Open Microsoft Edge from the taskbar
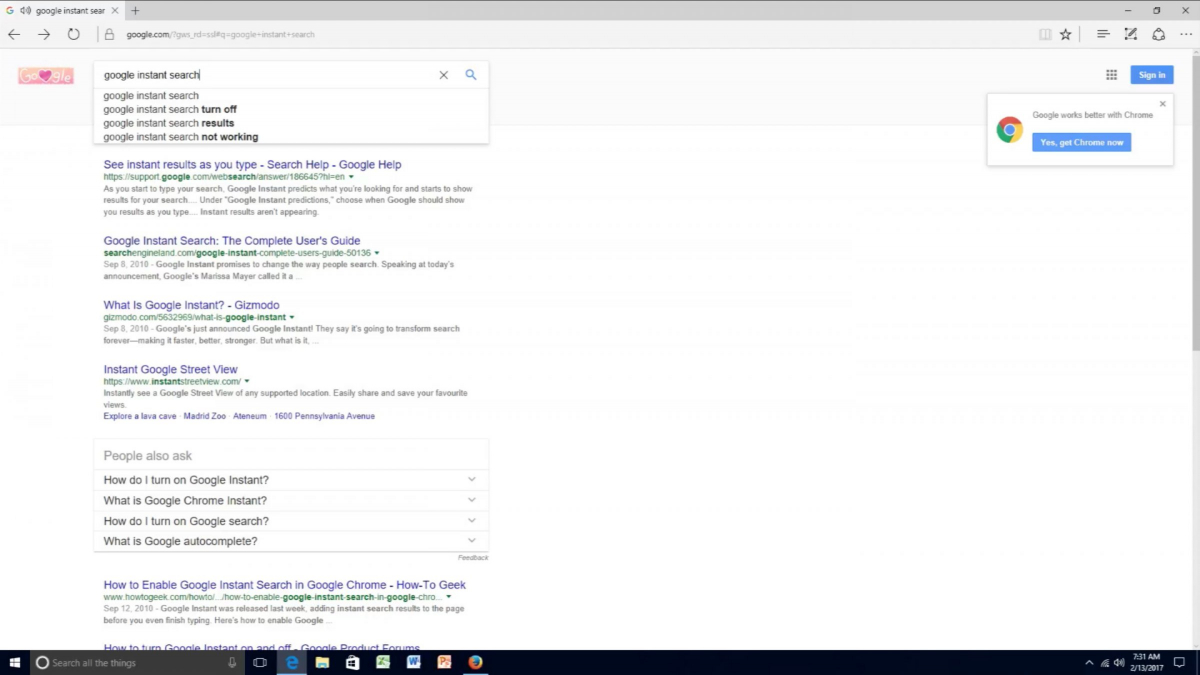Viewport: 1200px width, 675px height. point(292,662)
